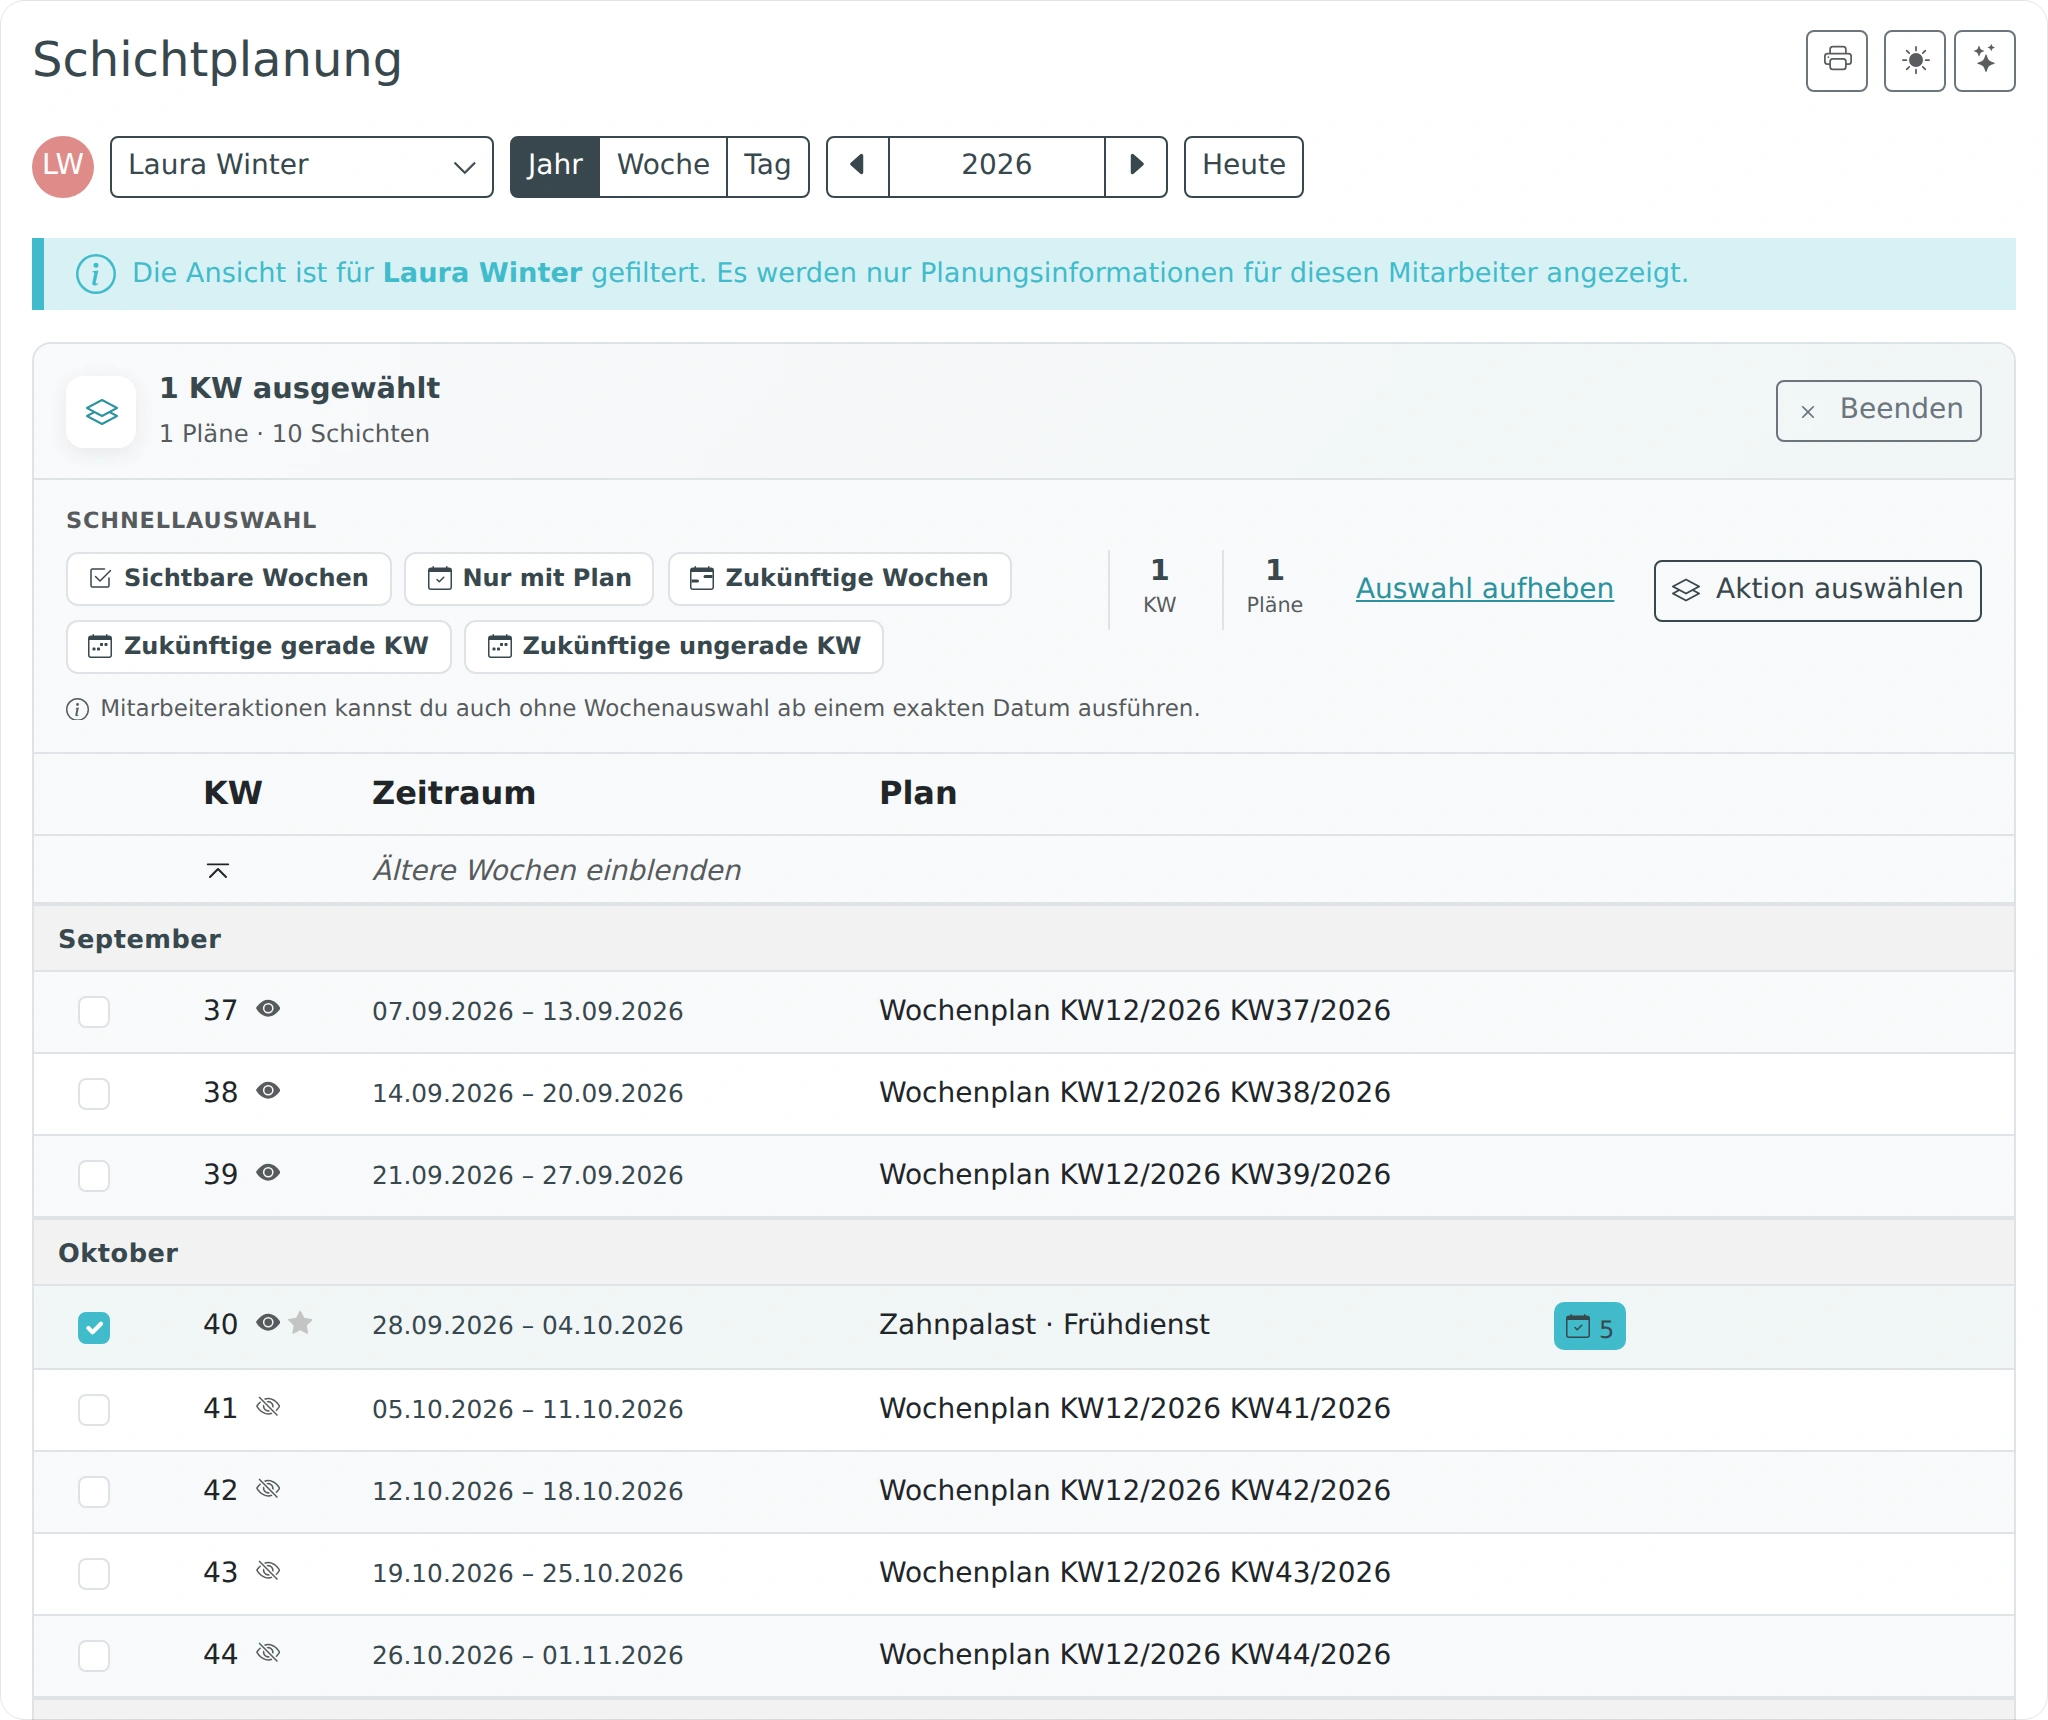Click the LW avatar circle

[63, 166]
